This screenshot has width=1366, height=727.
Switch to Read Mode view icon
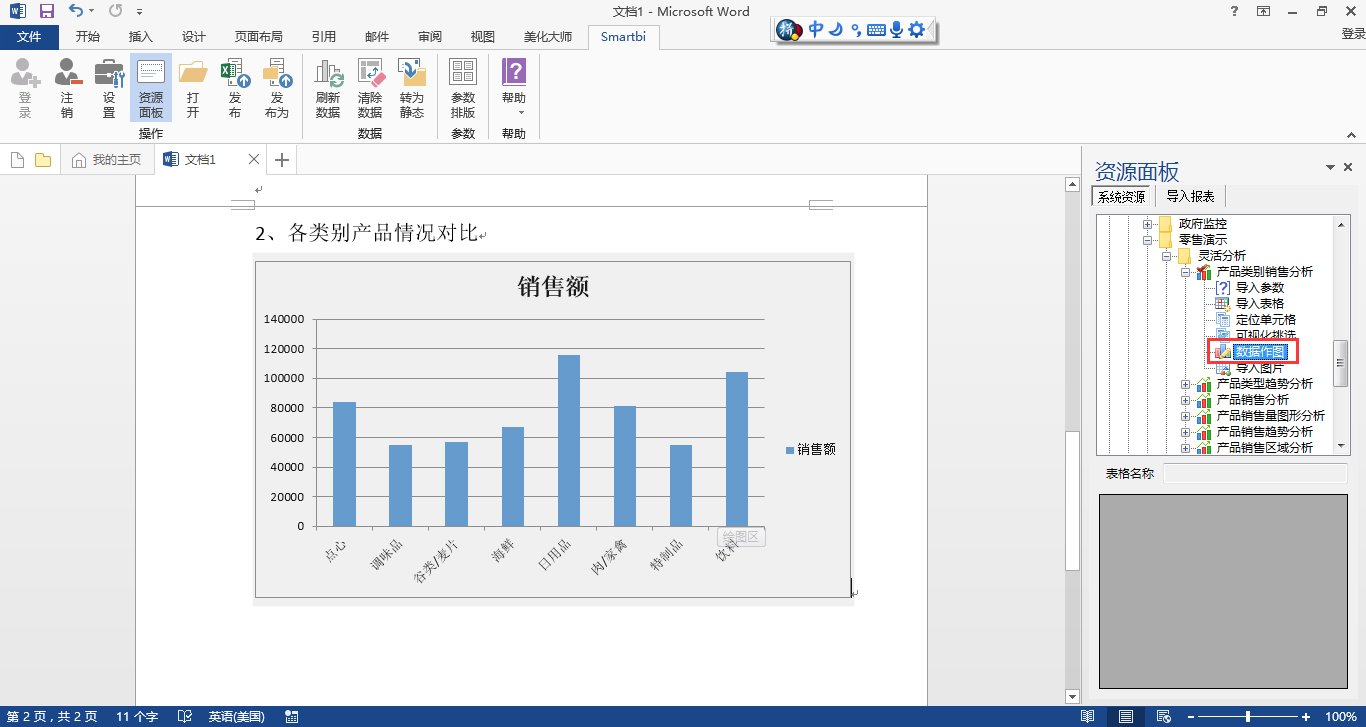coord(1088,717)
